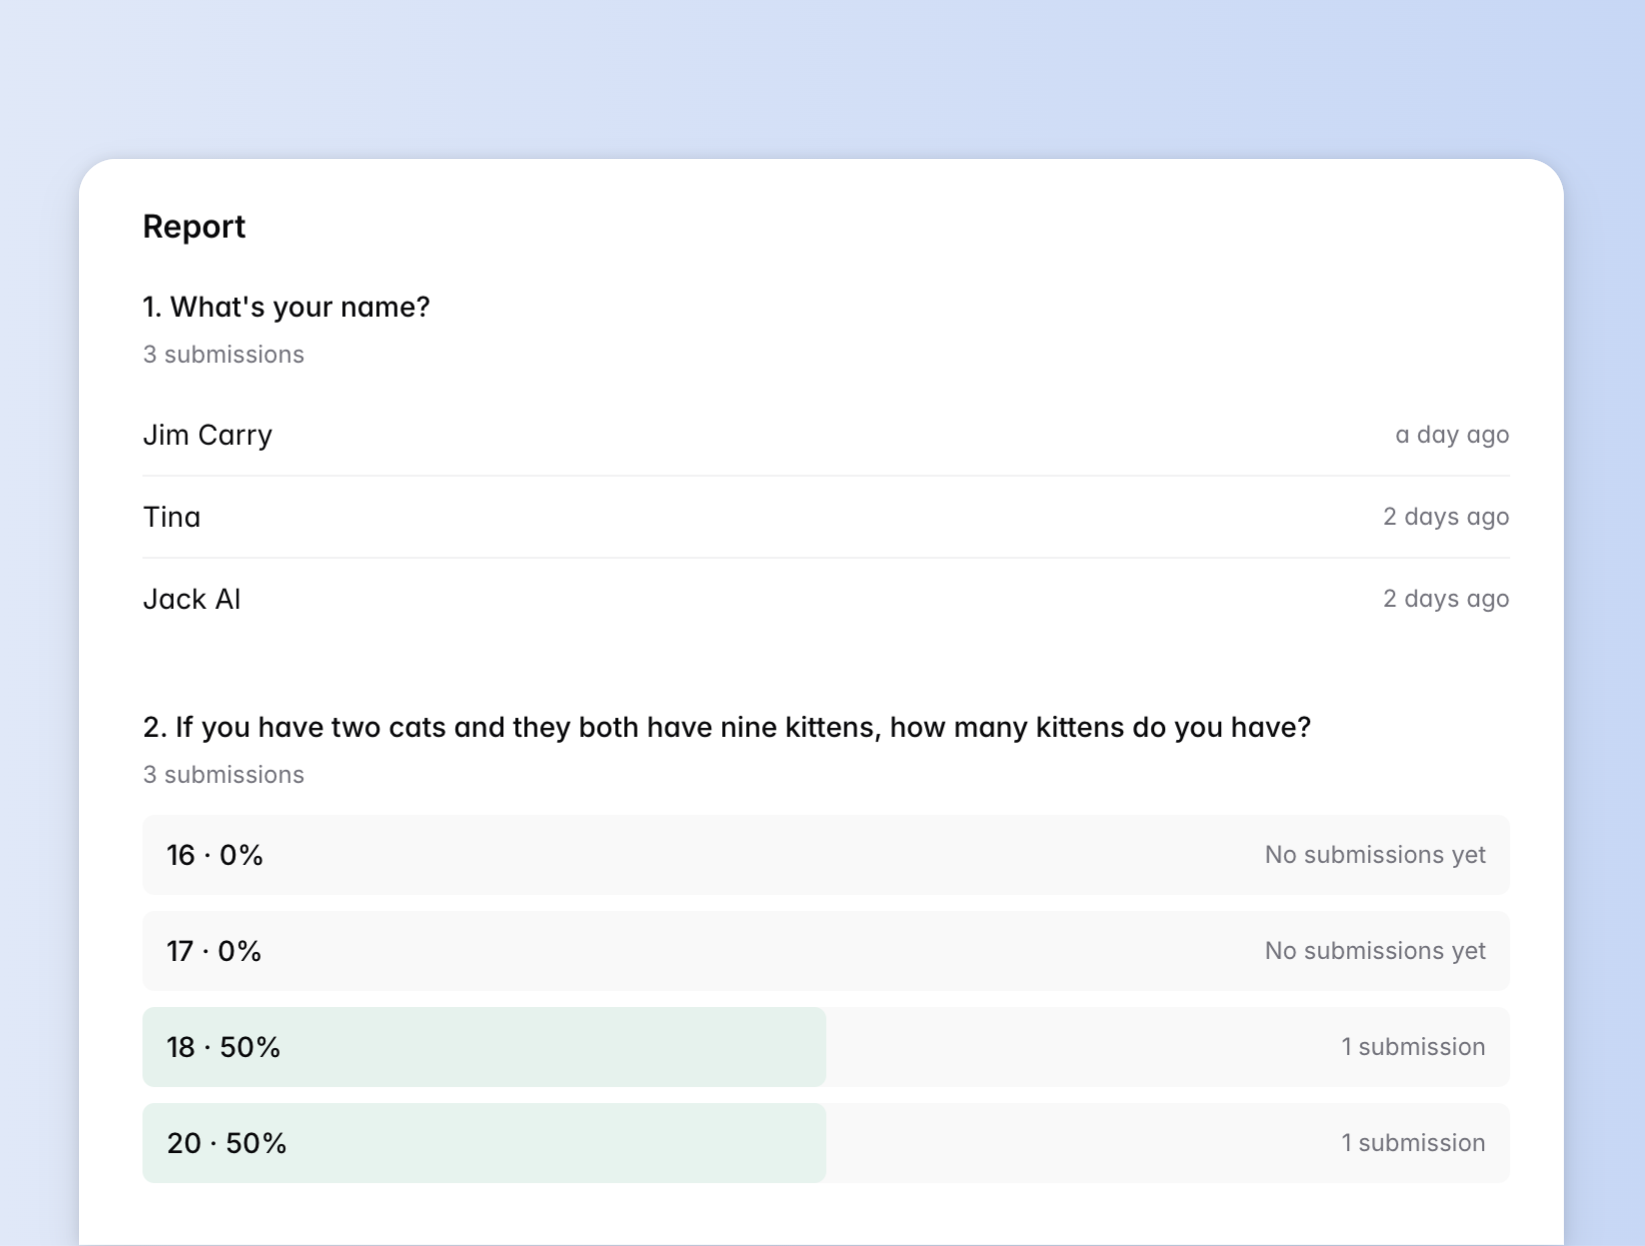Screen dimensions: 1645x1246
Task: Click "1 submission" label for answer 20
Action: (1413, 1143)
